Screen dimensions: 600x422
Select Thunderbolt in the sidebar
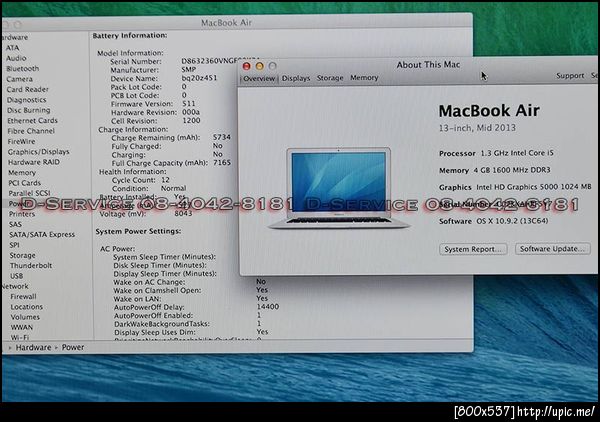[31, 265]
